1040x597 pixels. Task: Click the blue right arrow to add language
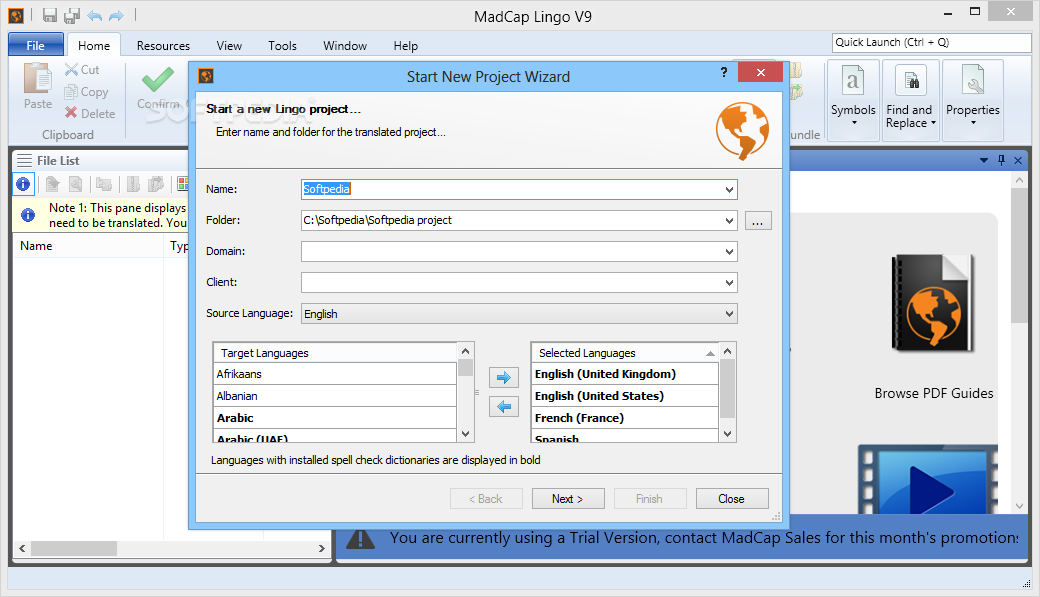[x=504, y=378]
